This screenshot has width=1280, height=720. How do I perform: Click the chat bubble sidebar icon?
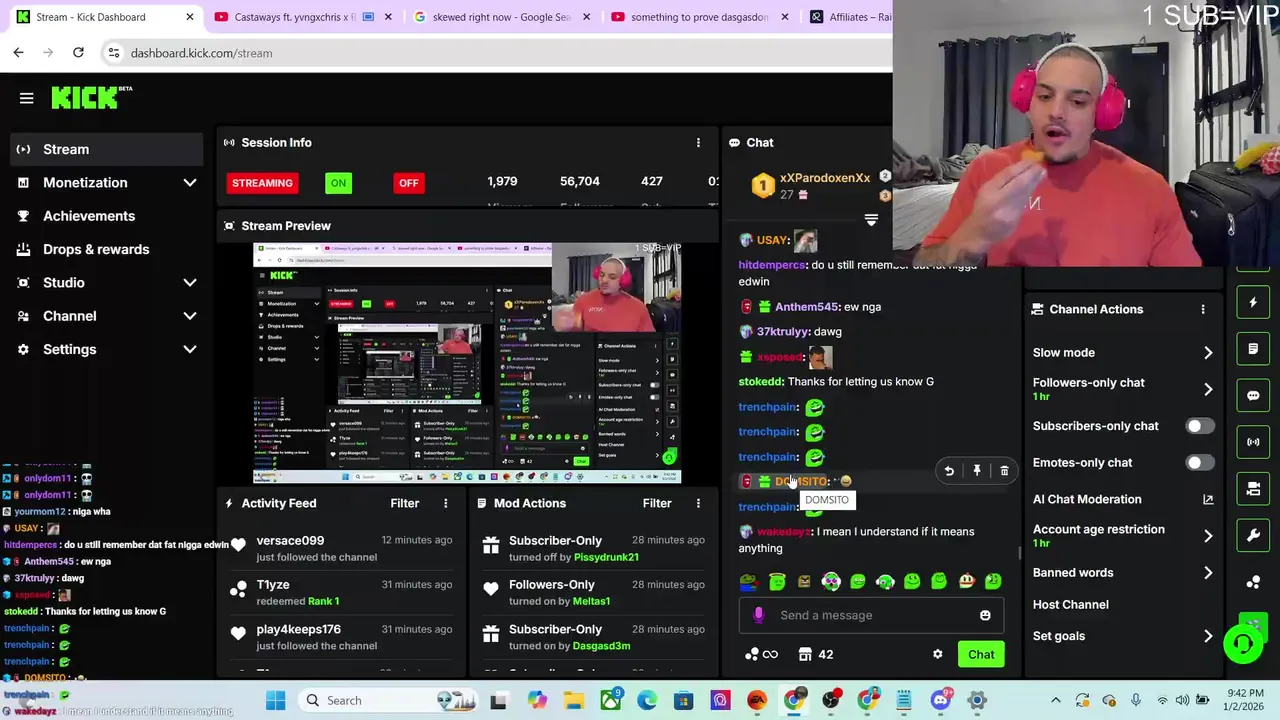(x=1253, y=395)
